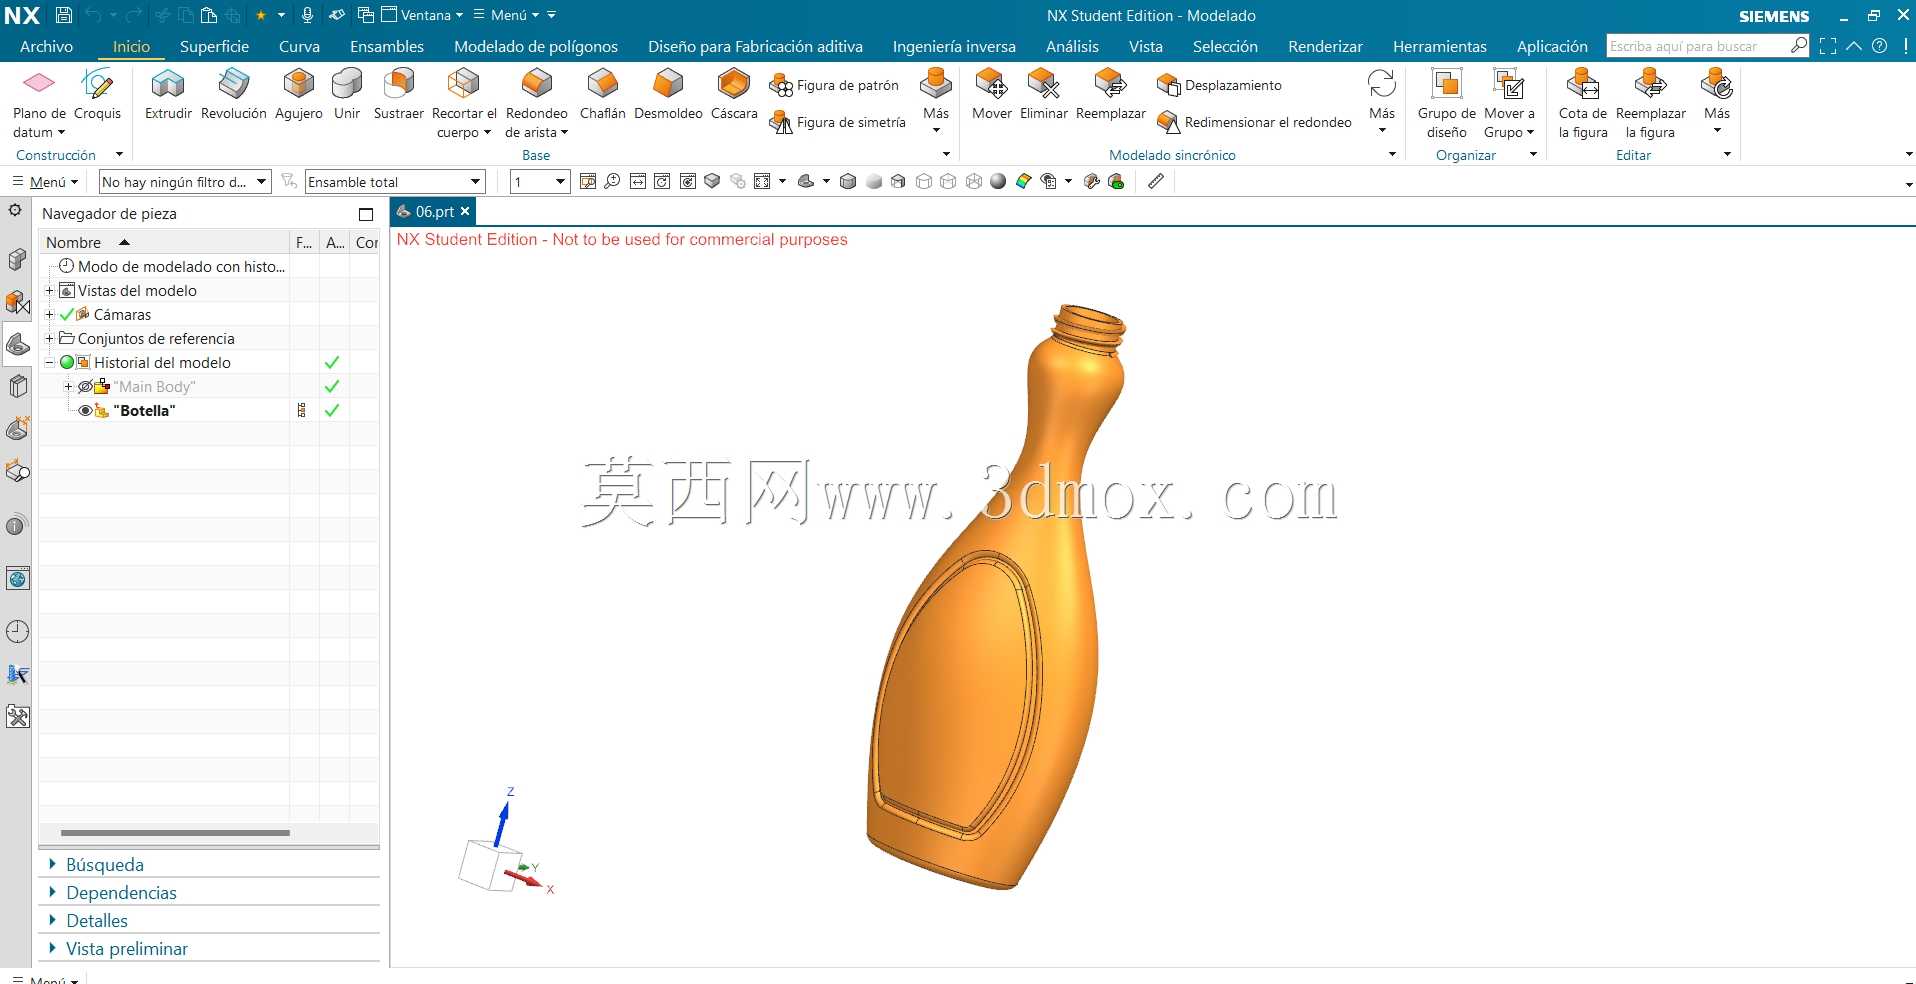Click Desplazamiento button
Screen dimensions: 1916x984
pyautogui.click(x=1218, y=85)
